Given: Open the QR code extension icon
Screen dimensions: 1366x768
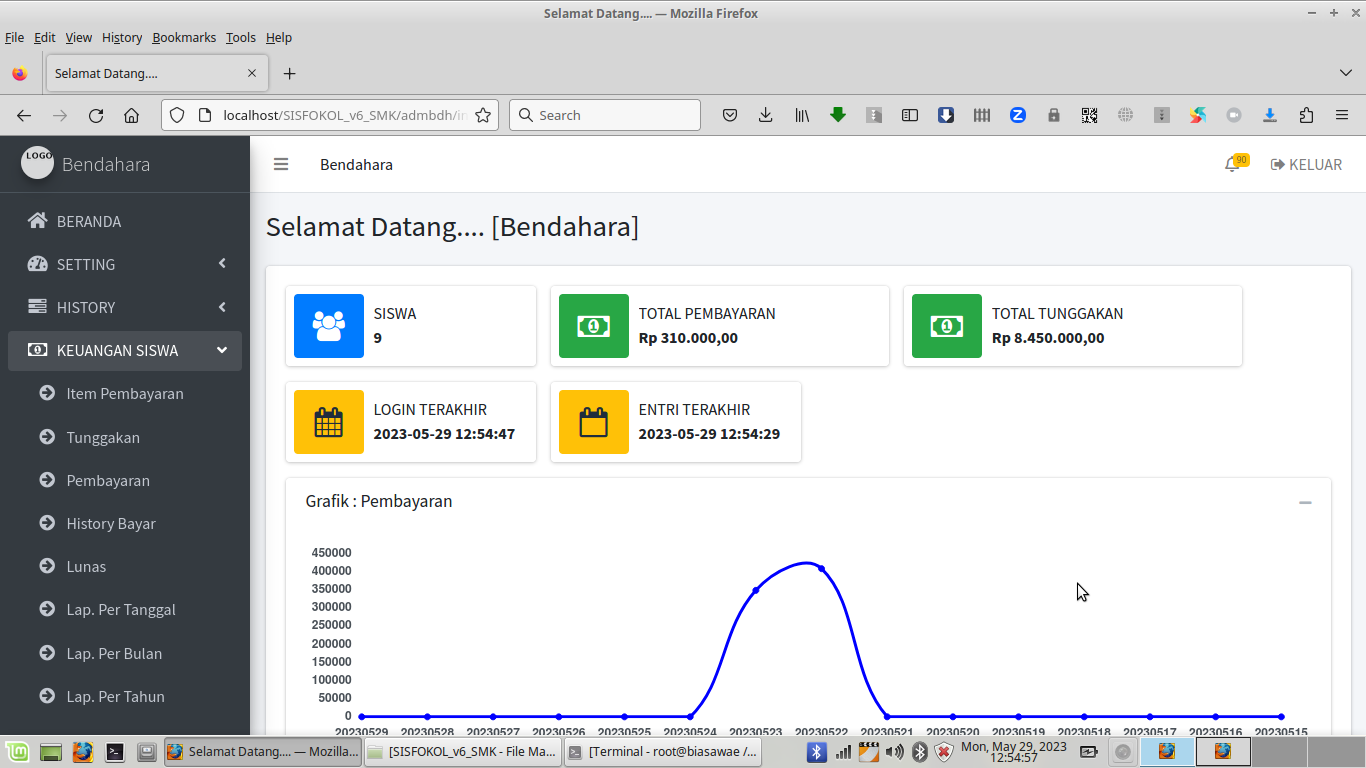Looking at the screenshot, I should [1090, 115].
